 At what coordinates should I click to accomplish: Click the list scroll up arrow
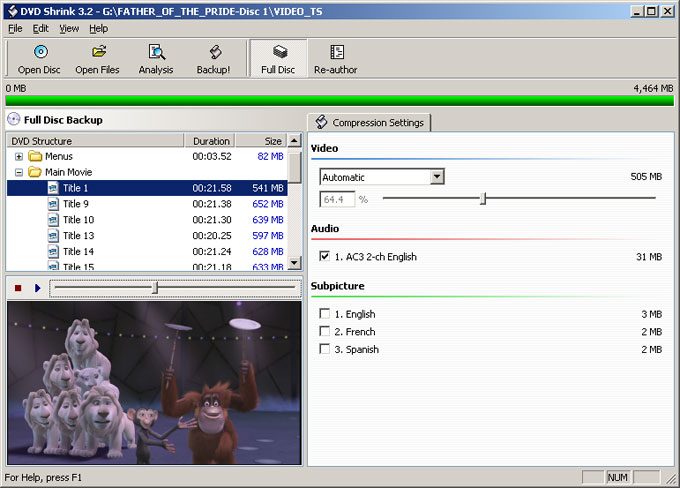[294, 141]
